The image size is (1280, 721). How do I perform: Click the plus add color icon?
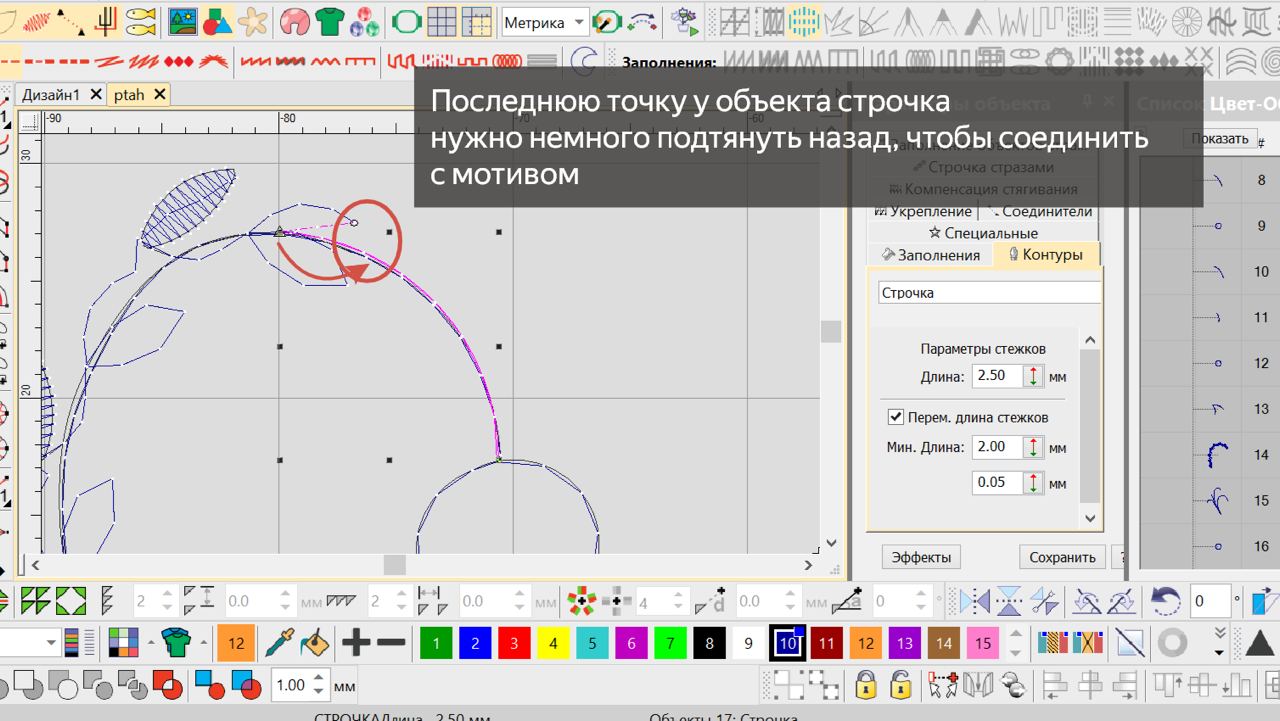355,643
